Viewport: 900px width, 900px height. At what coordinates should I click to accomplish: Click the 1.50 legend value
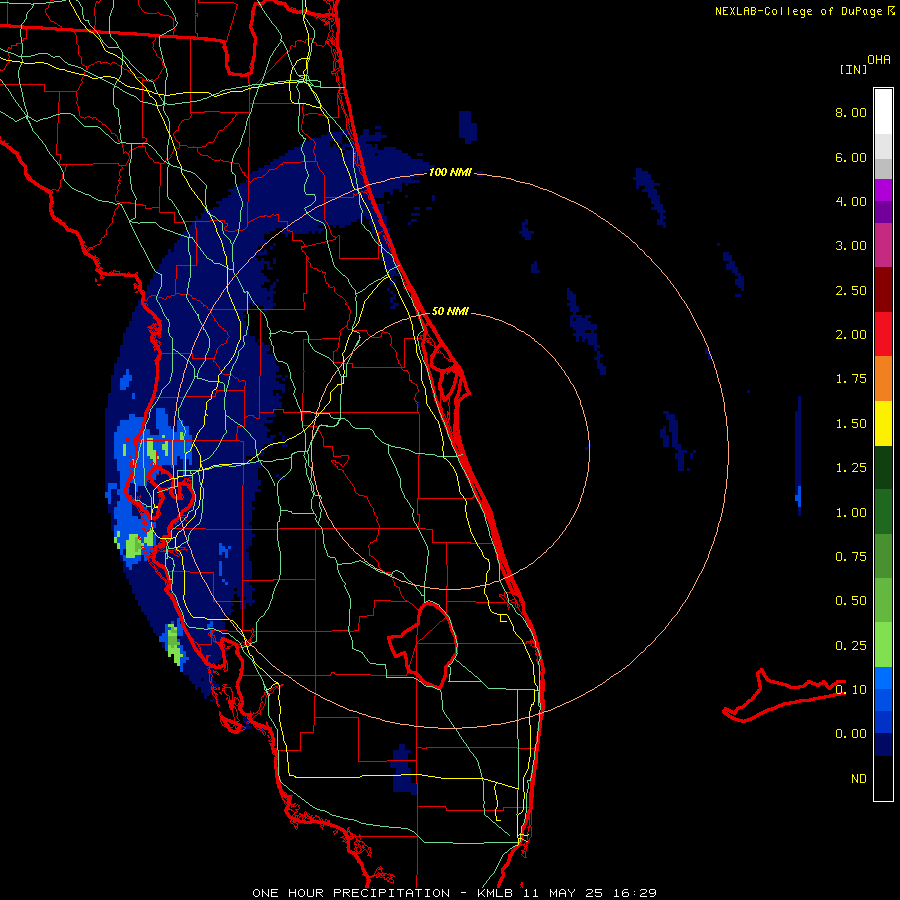tap(851, 424)
